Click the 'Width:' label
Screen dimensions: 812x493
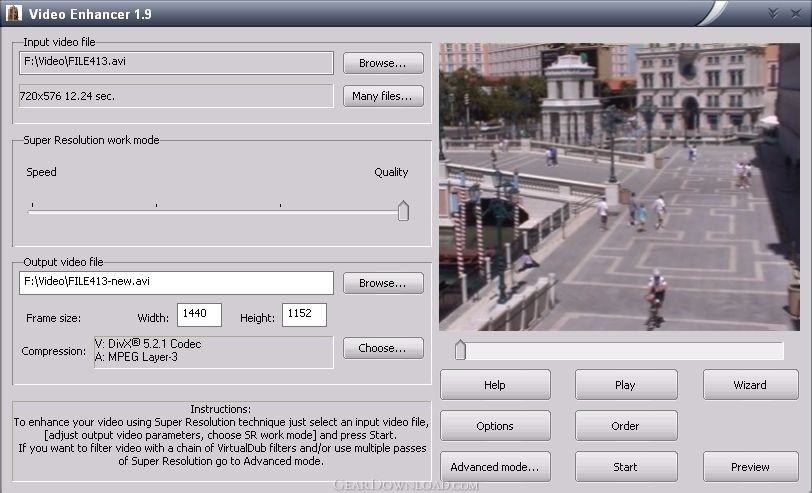[x=153, y=318]
